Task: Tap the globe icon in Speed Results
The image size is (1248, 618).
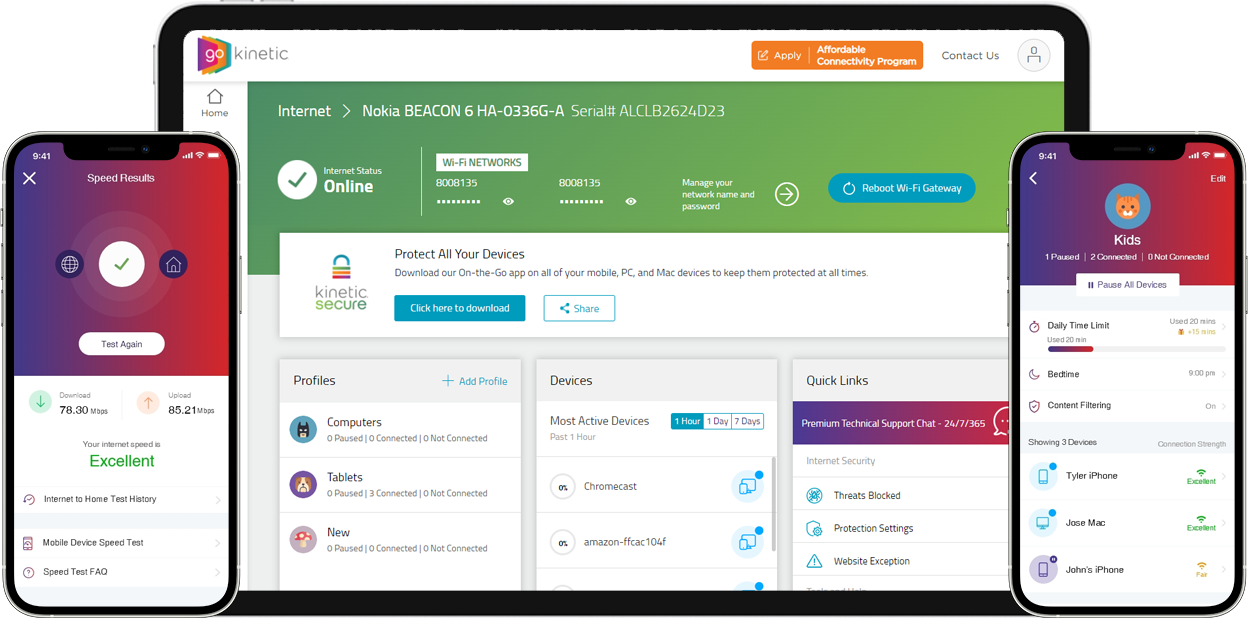Action: pyautogui.click(x=70, y=265)
